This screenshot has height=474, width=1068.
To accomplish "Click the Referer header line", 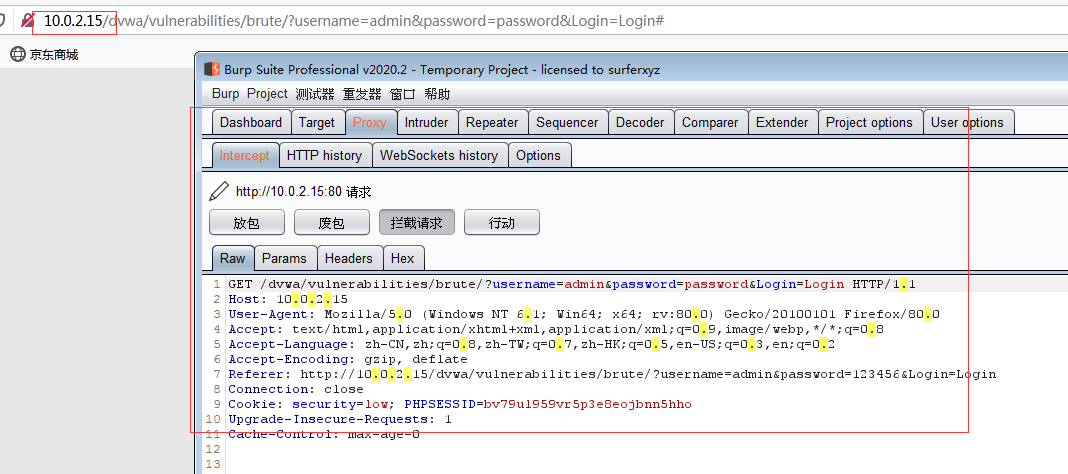I will 612,374.
